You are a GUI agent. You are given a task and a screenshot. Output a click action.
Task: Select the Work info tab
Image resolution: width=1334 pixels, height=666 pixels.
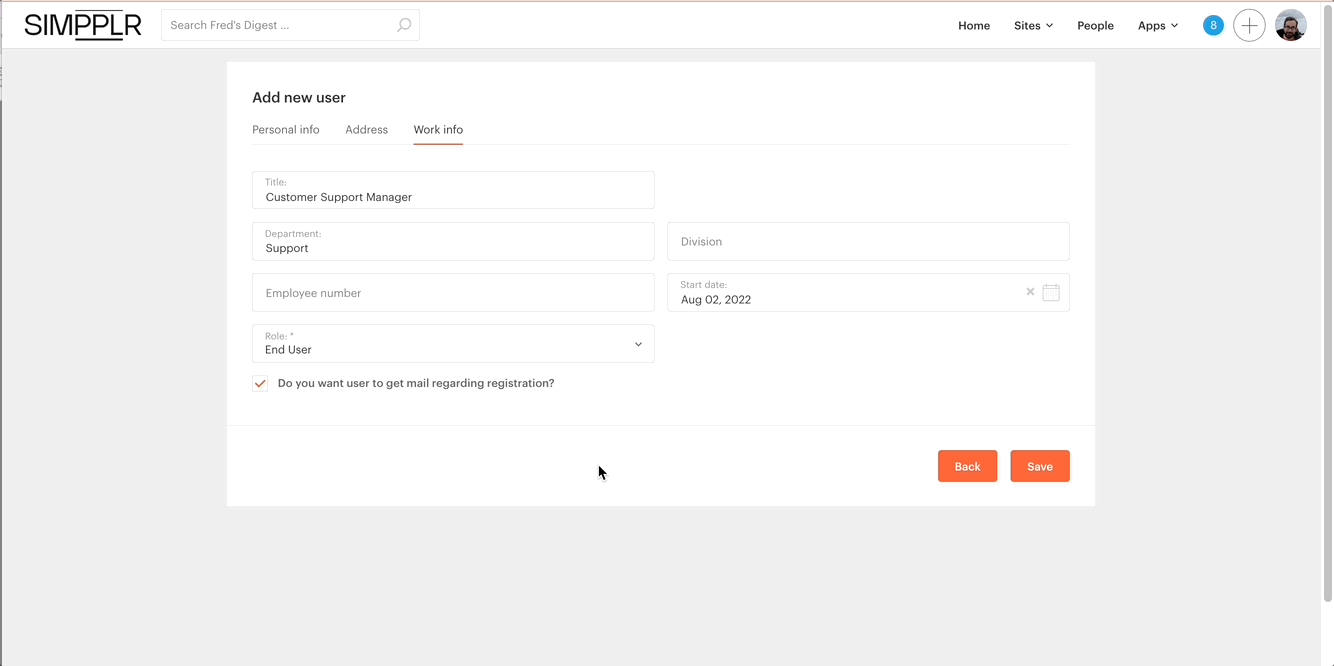point(438,130)
